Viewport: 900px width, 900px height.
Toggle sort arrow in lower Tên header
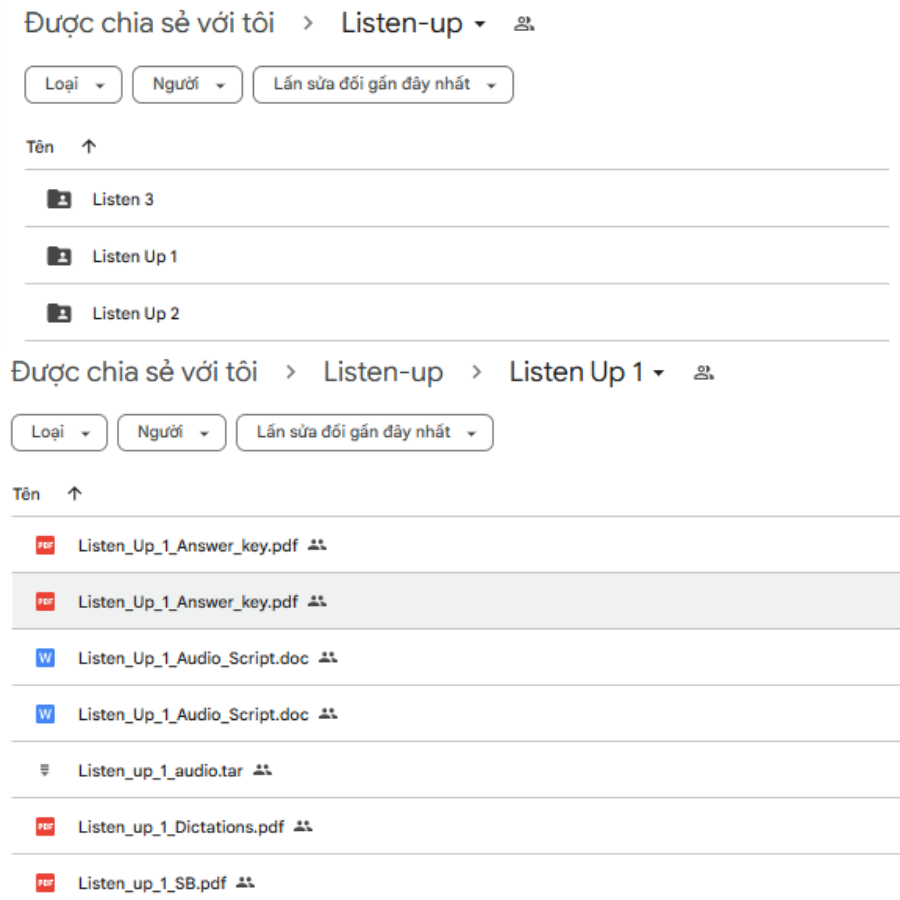(75, 494)
